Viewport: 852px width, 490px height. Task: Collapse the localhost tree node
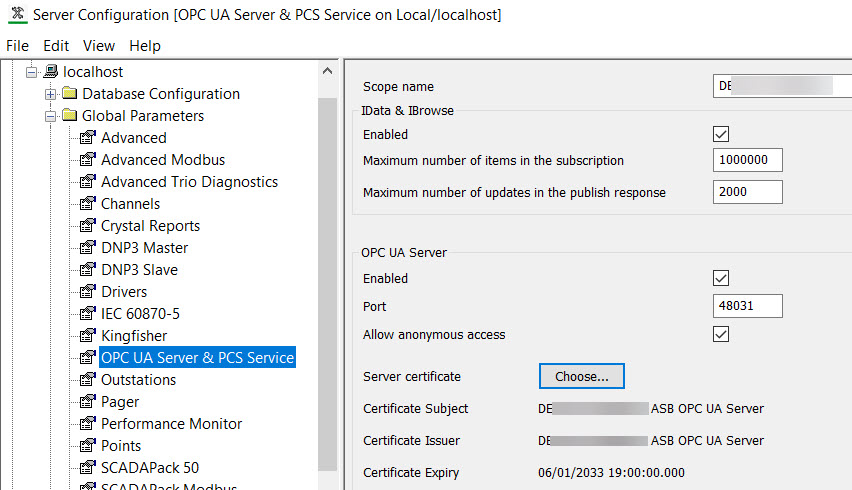(x=32, y=72)
